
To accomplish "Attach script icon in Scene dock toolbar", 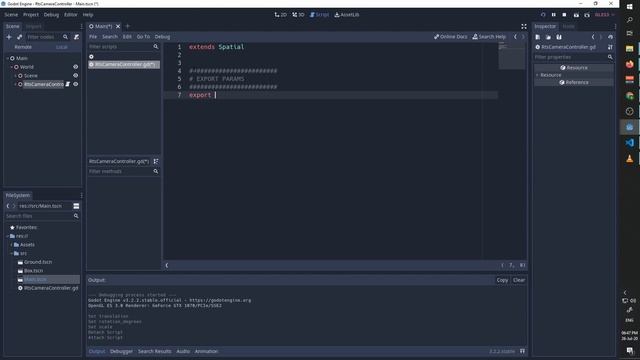I will click(76, 37).
